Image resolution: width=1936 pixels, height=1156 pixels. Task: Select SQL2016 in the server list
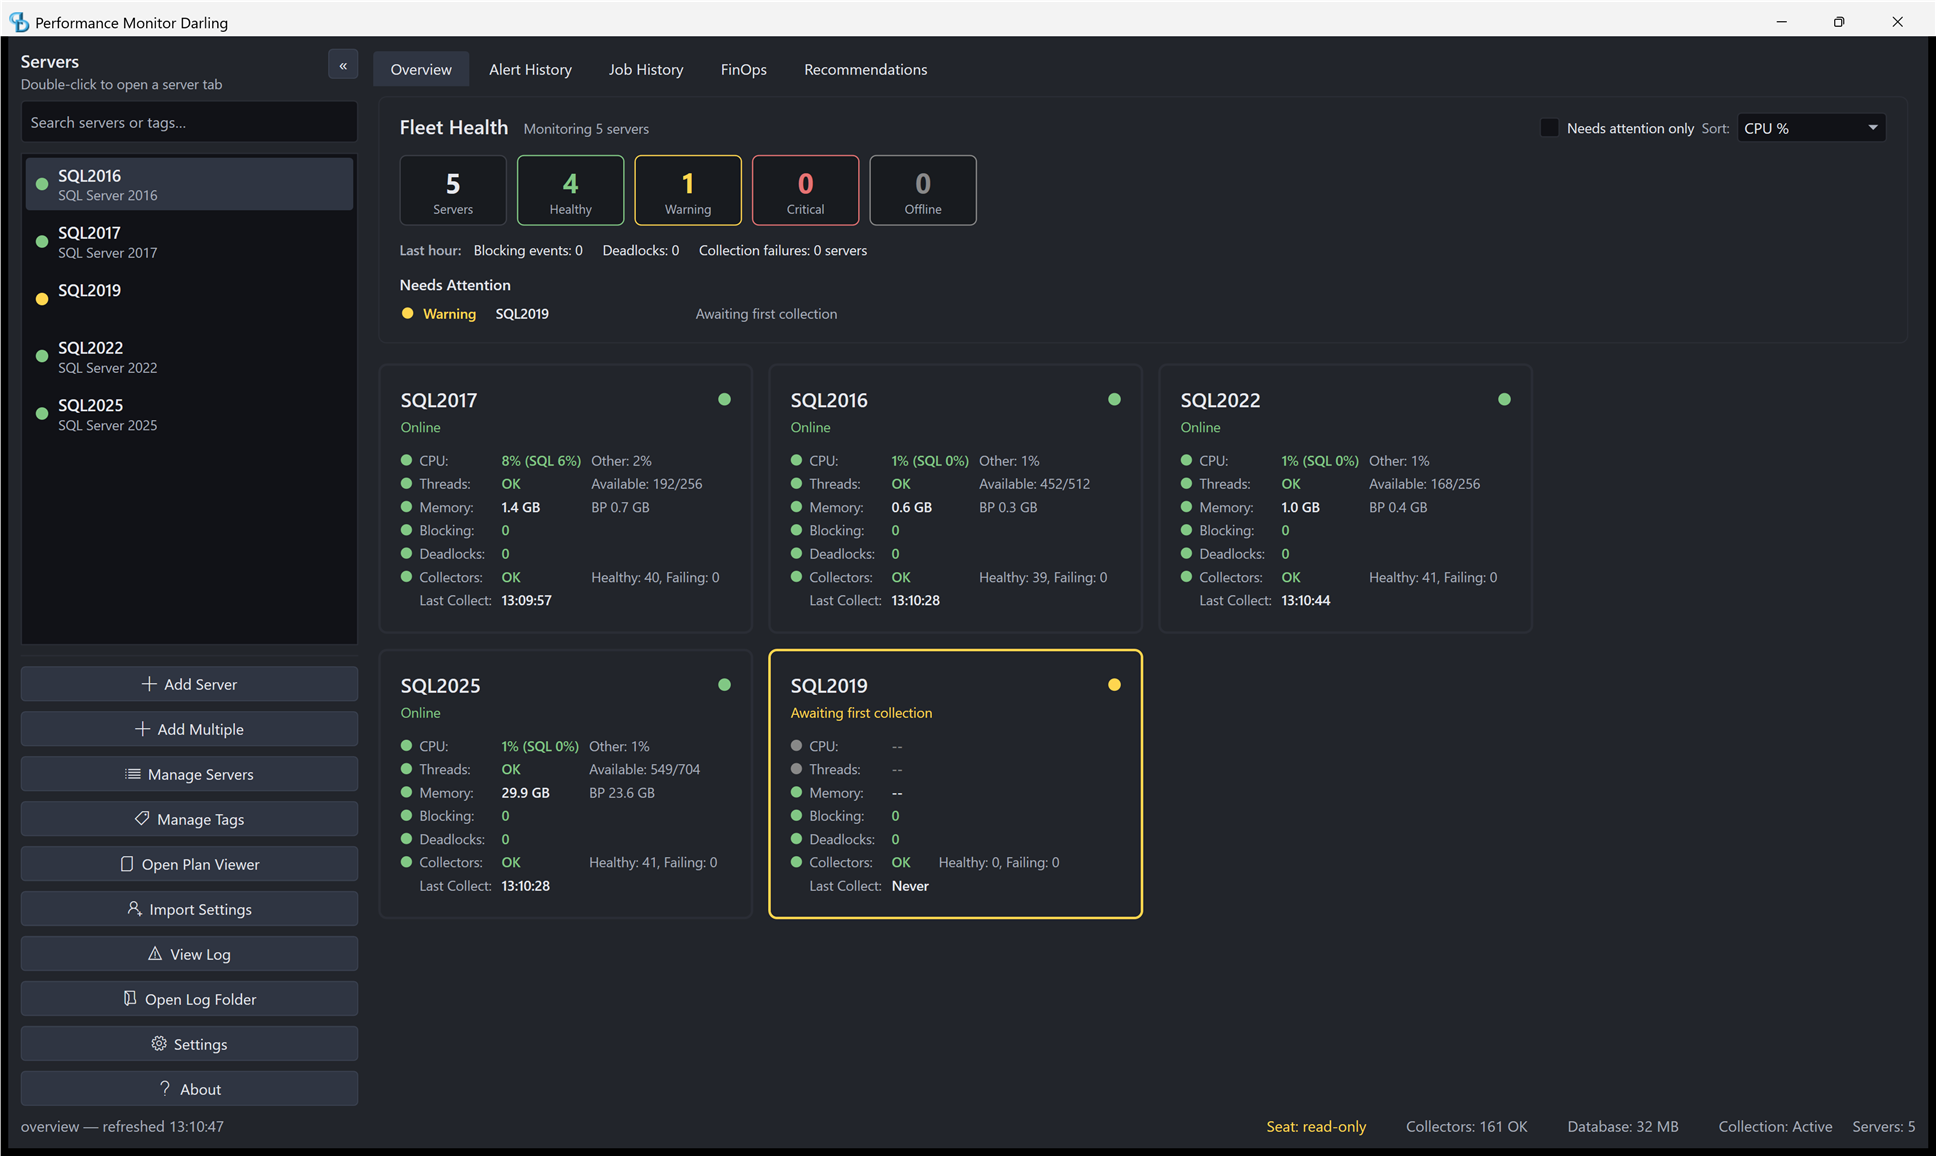click(x=189, y=184)
